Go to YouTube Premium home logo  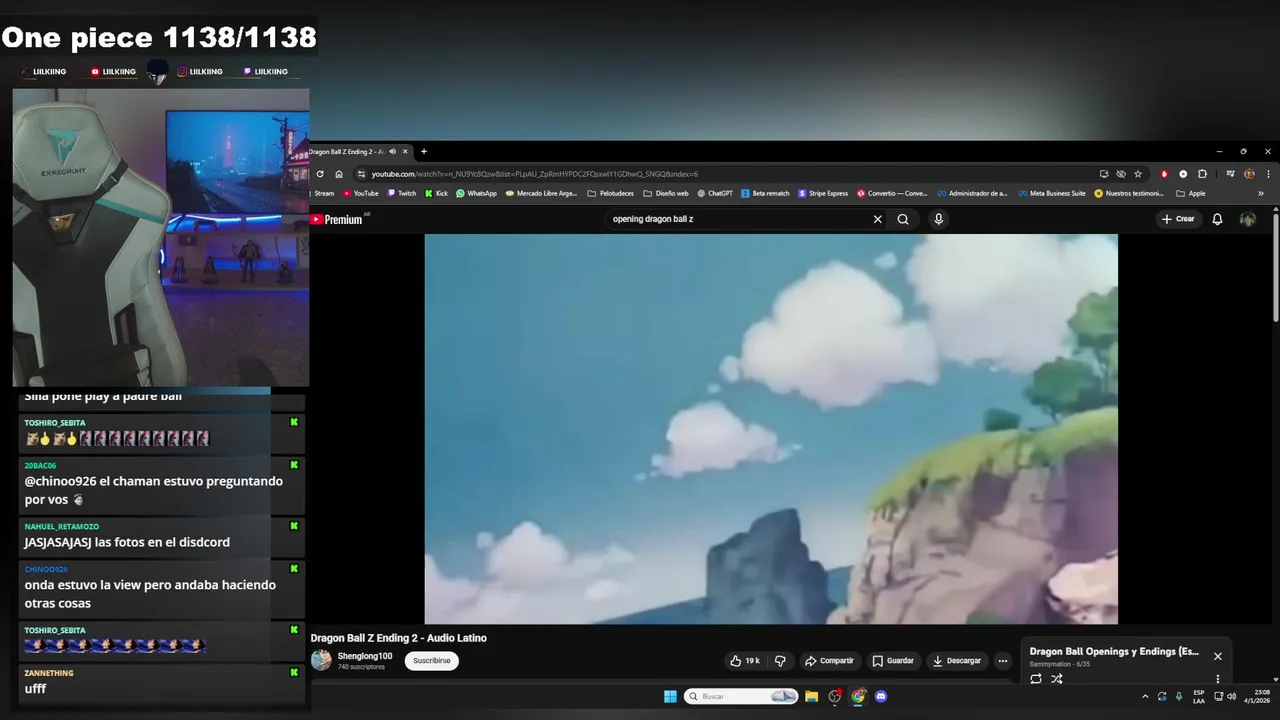click(337, 219)
